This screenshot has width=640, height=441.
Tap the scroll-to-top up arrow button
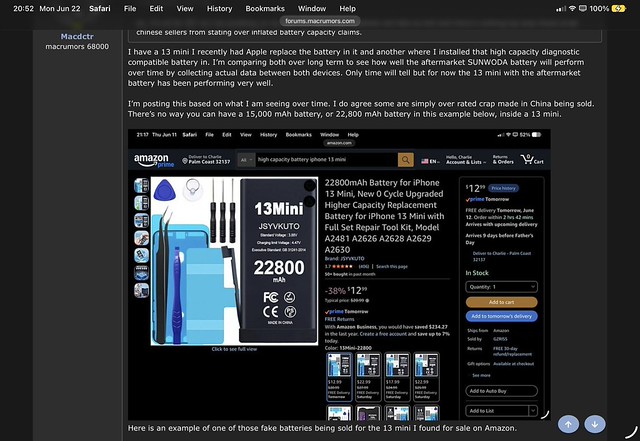tap(568, 424)
